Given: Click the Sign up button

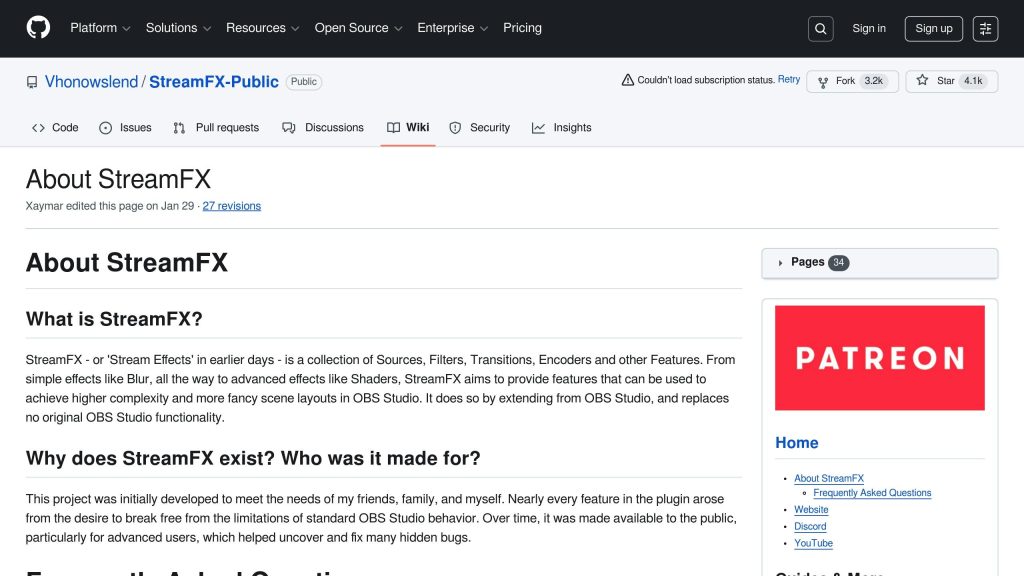Looking at the screenshot, I should 933,28.
